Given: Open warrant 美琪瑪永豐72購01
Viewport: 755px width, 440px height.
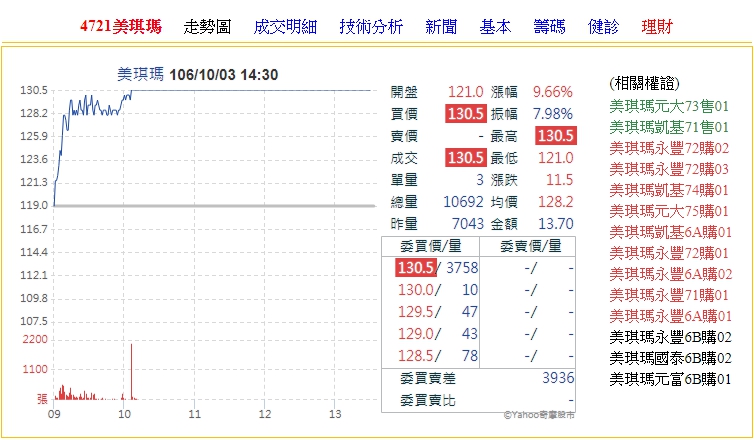Looking at the screenshot, I should pos(669,253).
